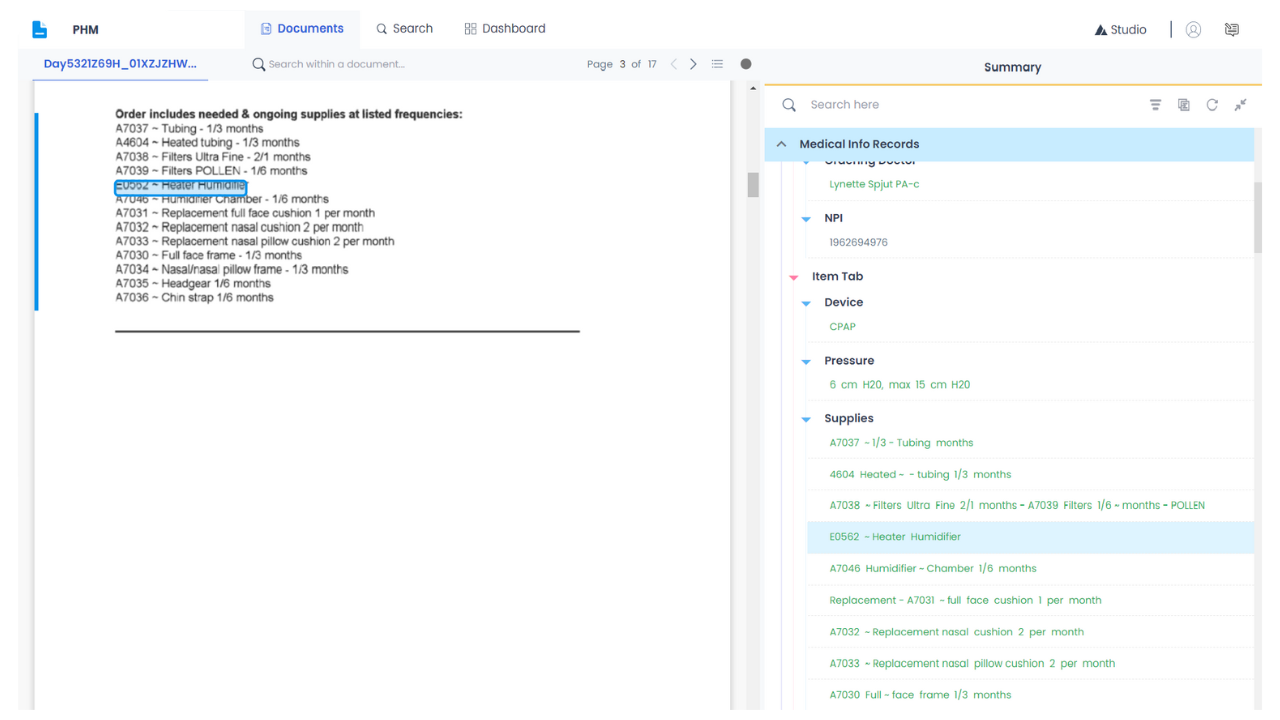Click the document view icon in Summary

[1184, 105]
